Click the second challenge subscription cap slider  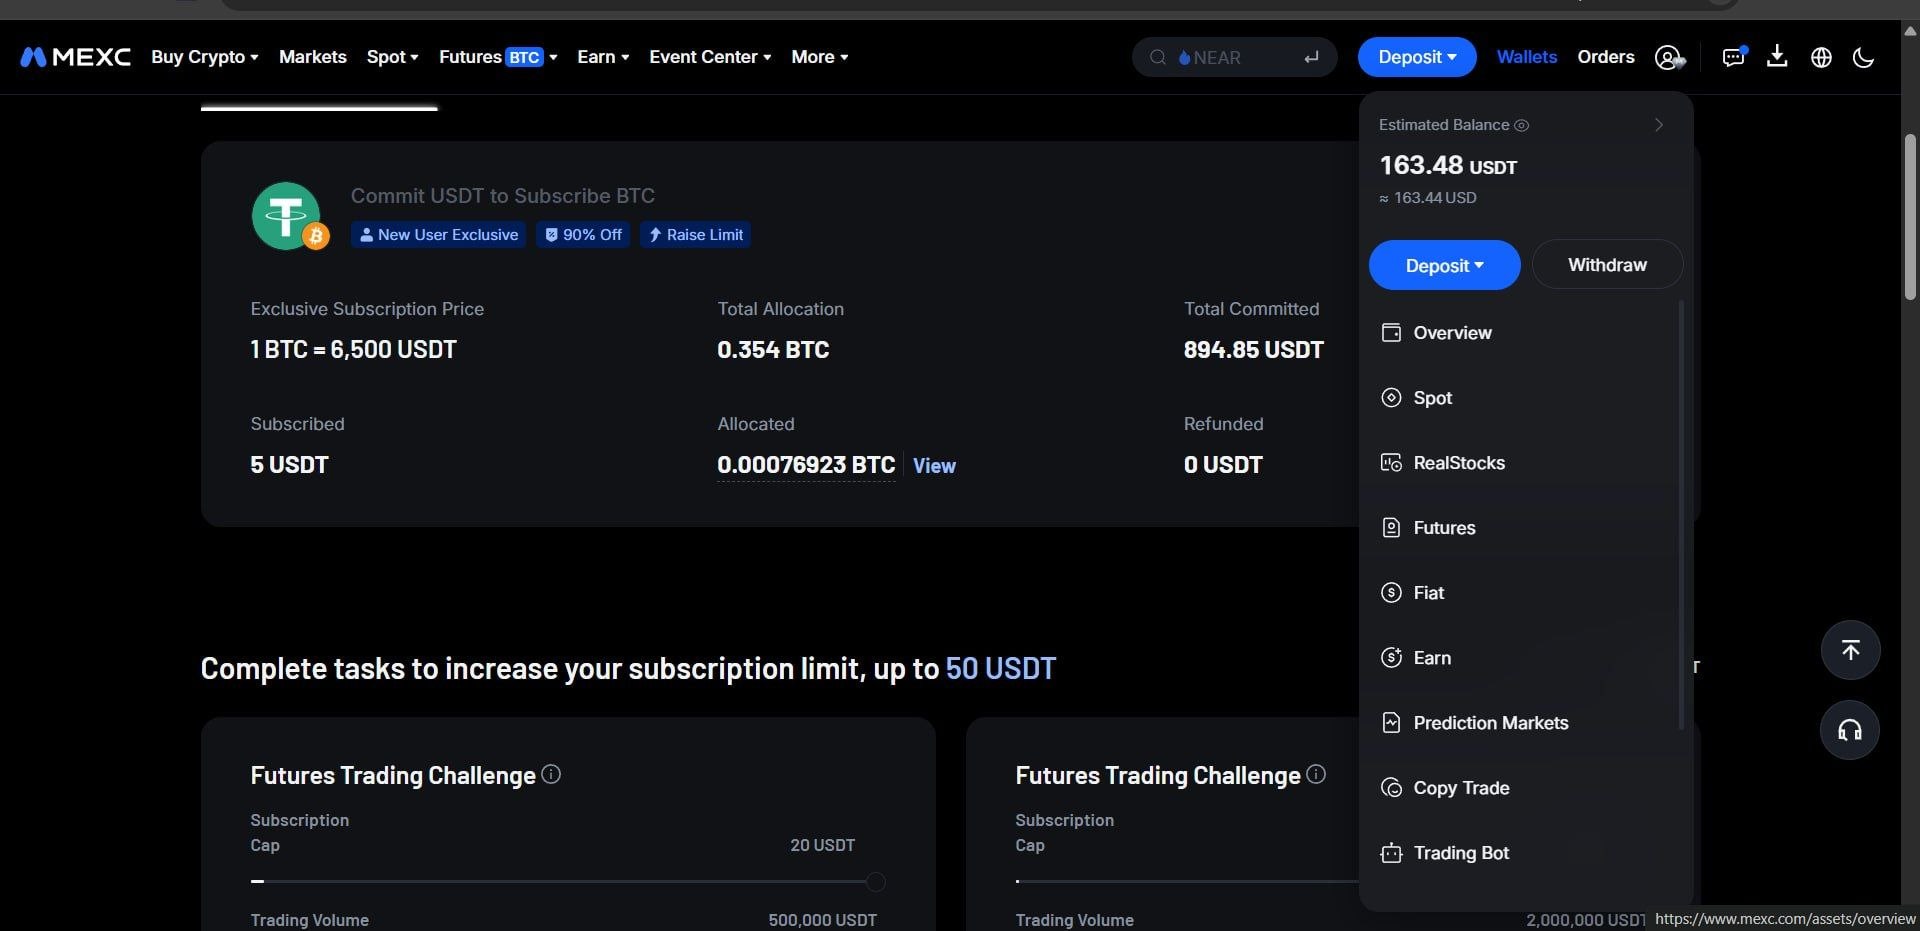tap(1186, 881)
